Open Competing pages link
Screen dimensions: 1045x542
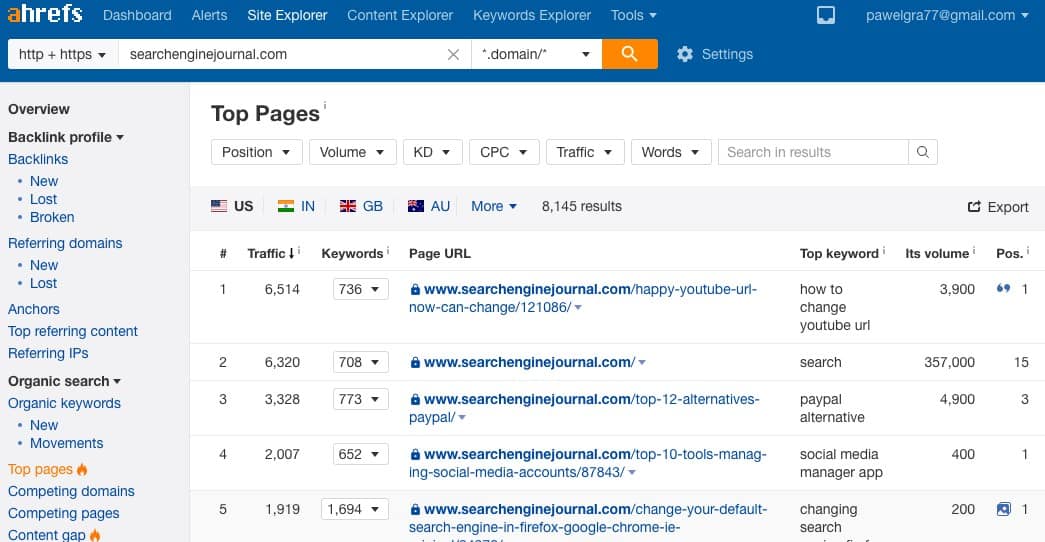[63, 513]
